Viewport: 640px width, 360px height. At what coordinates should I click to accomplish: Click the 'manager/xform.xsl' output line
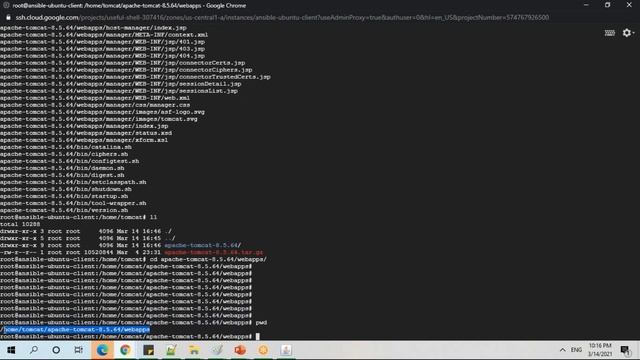click(x=84, y=140)
